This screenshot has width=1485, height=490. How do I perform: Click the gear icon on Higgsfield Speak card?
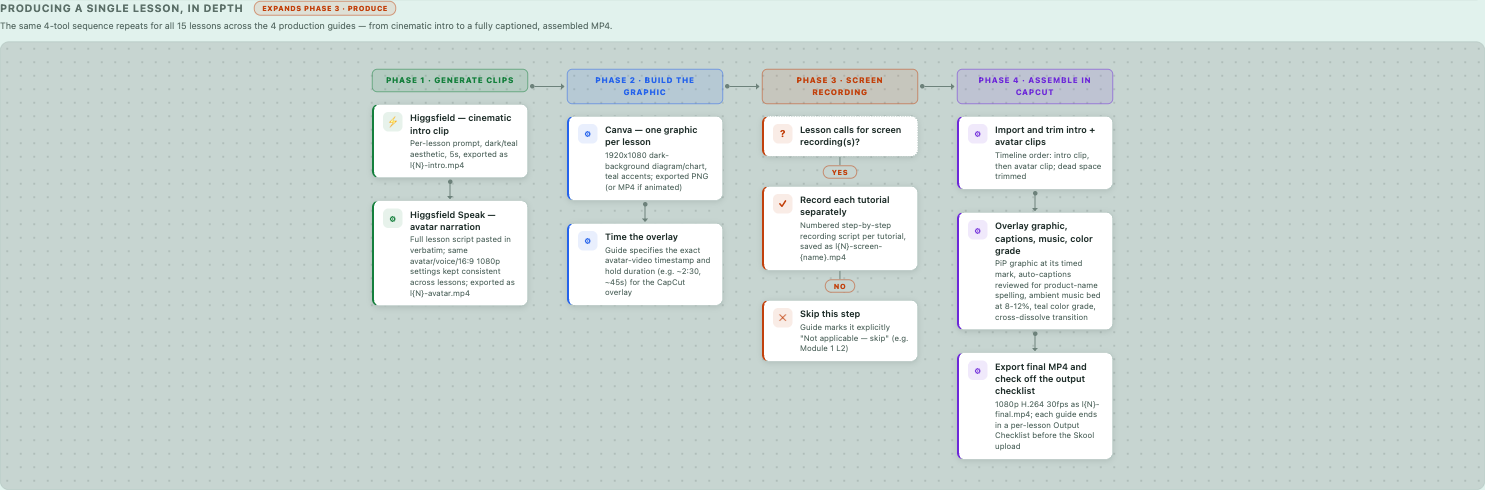392,218
